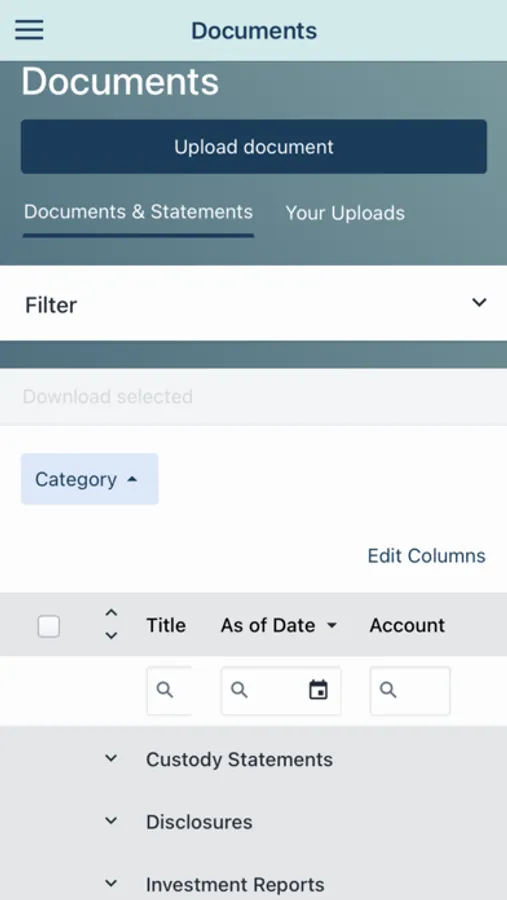Open Edit Columns link

[427, 556]
